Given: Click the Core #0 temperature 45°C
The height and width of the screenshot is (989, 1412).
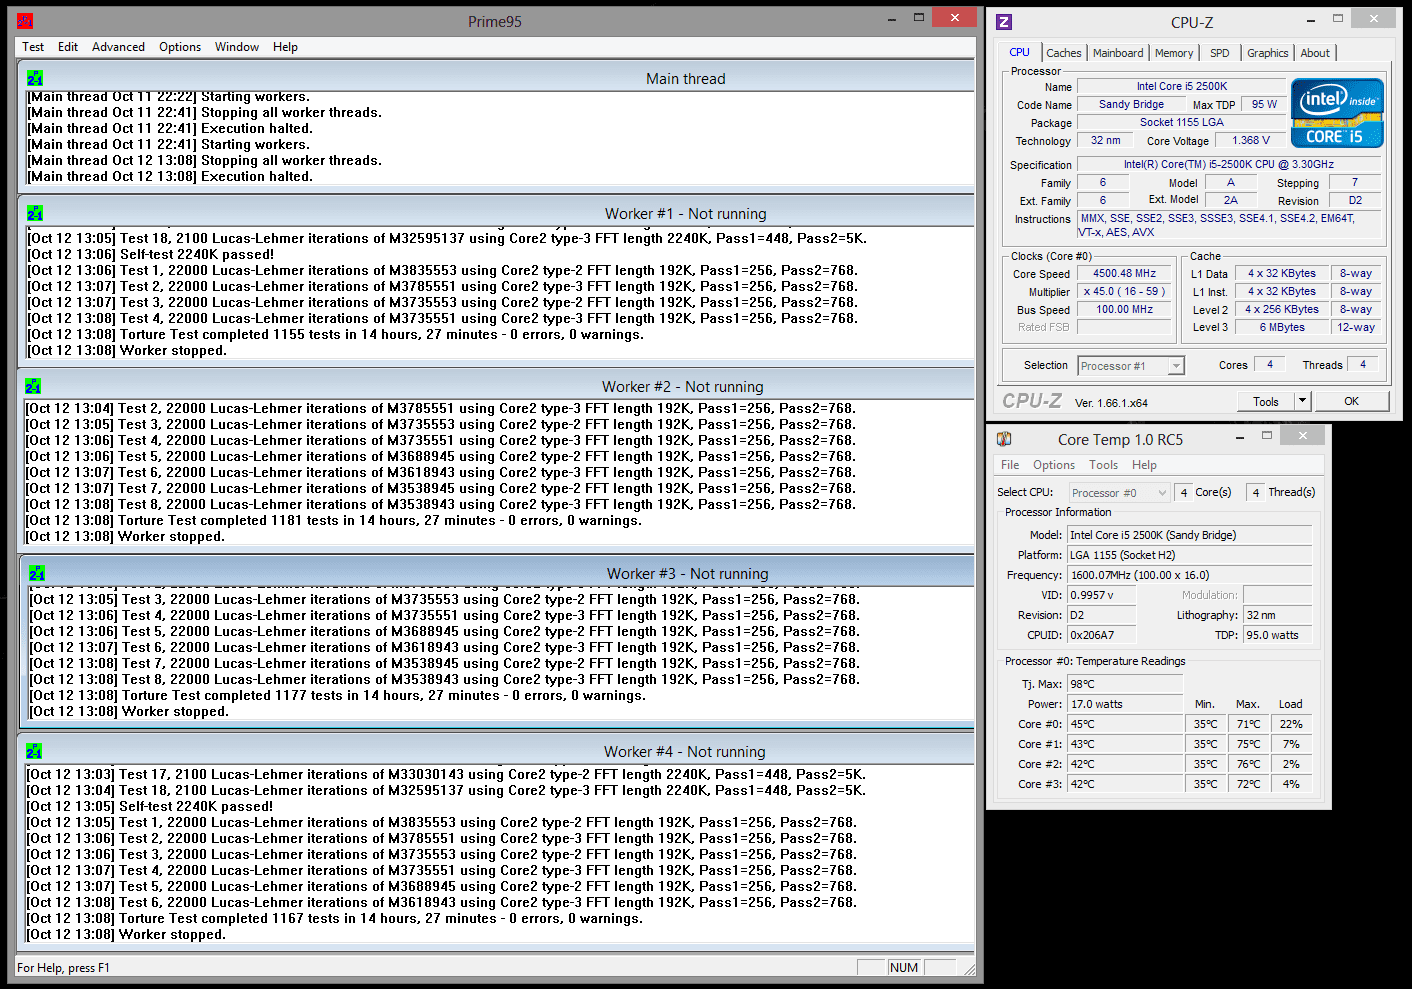Looking at the screenshot, I should pyautogui.click(x=1125, y=724).
